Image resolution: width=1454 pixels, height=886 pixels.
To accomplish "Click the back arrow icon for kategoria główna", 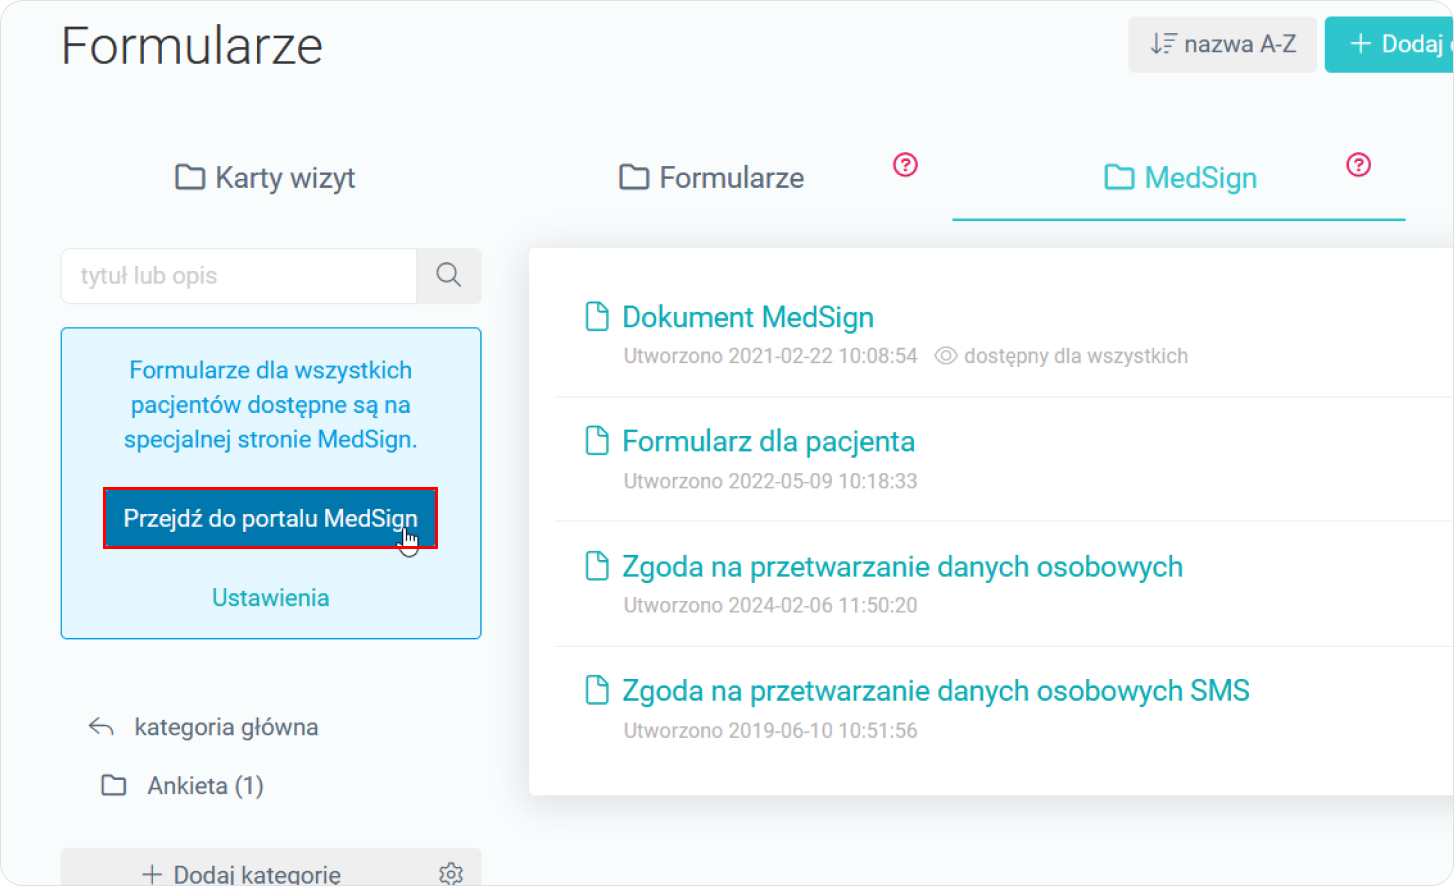I will [x=101, y=727].
